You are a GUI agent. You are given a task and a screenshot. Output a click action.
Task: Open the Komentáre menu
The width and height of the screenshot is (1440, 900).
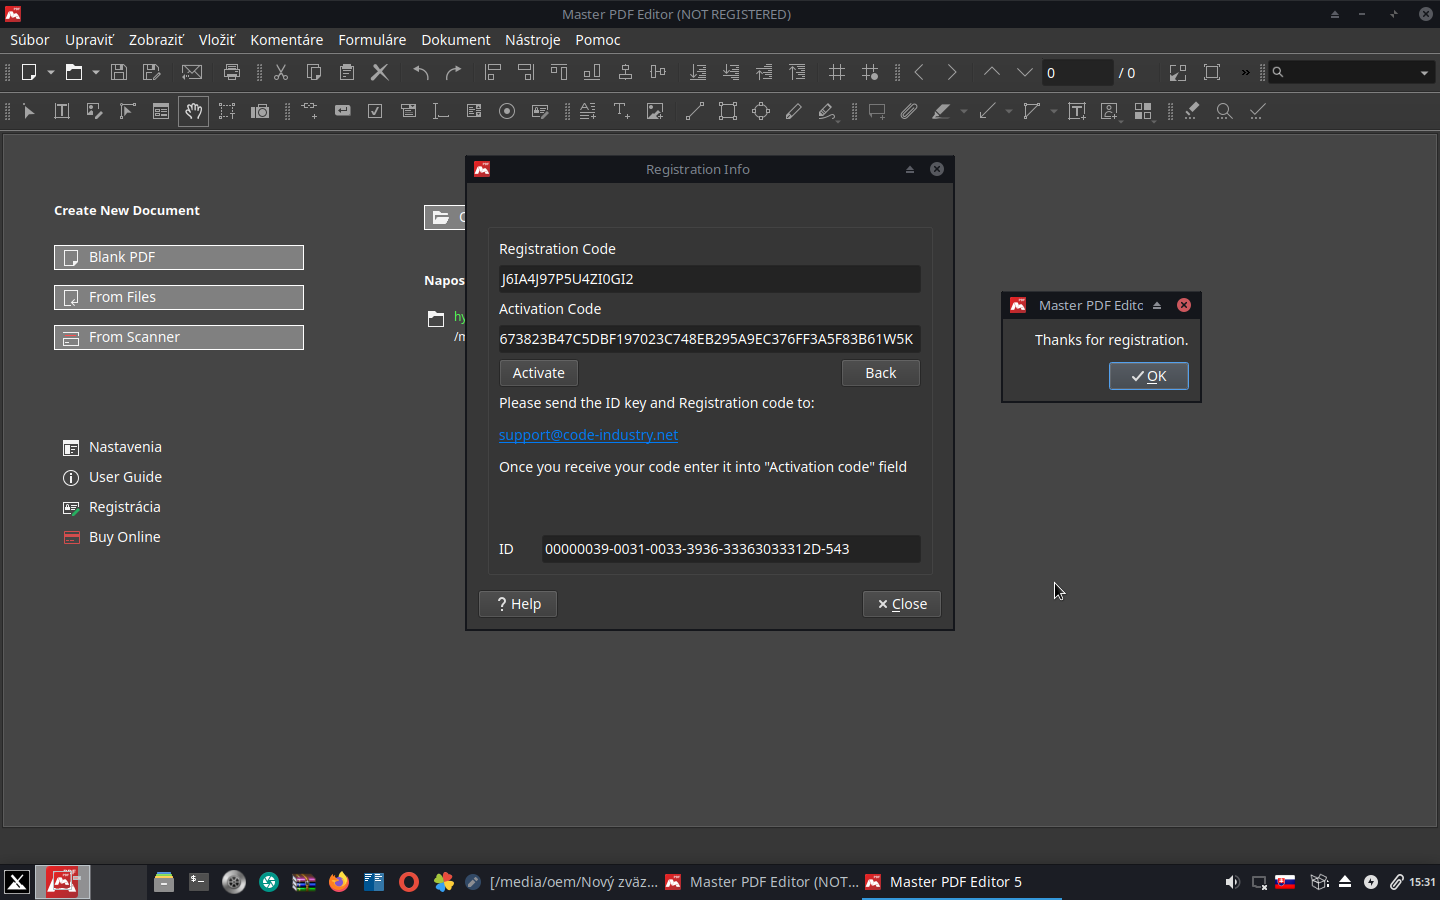(x=287, y=40)
